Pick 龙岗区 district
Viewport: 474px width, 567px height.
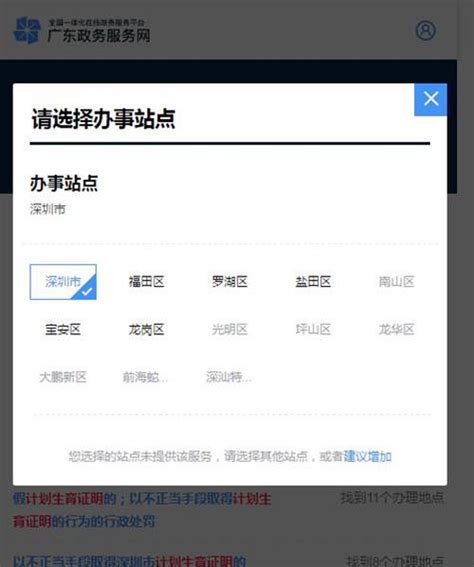pos(146,329)
